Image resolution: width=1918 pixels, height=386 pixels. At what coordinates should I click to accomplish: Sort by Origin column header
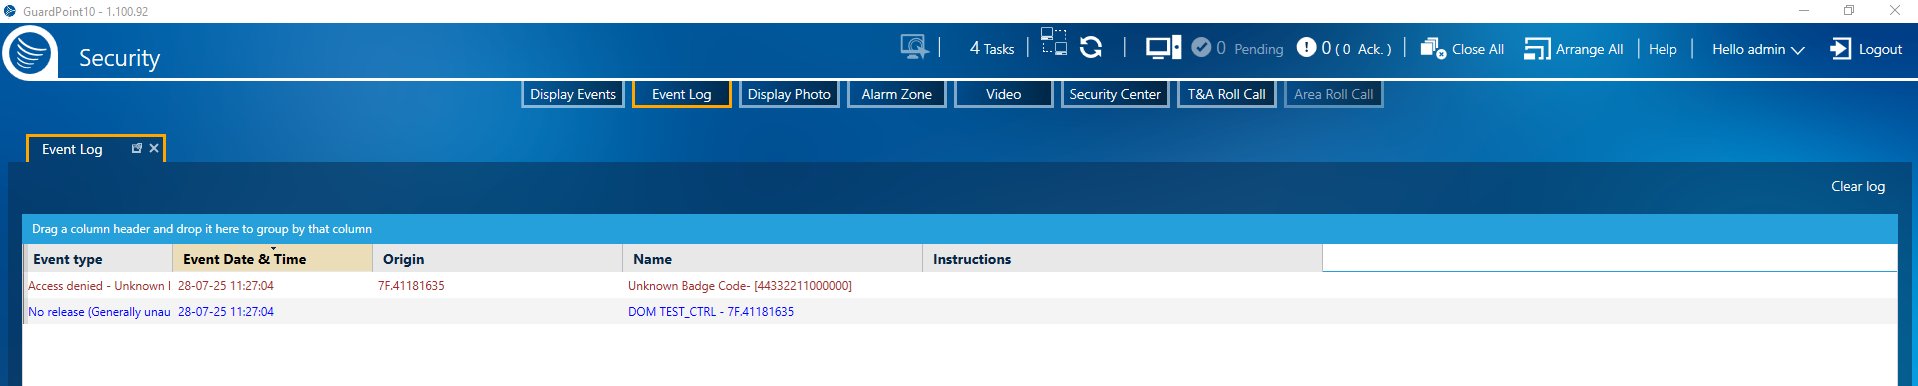point(497,259)
